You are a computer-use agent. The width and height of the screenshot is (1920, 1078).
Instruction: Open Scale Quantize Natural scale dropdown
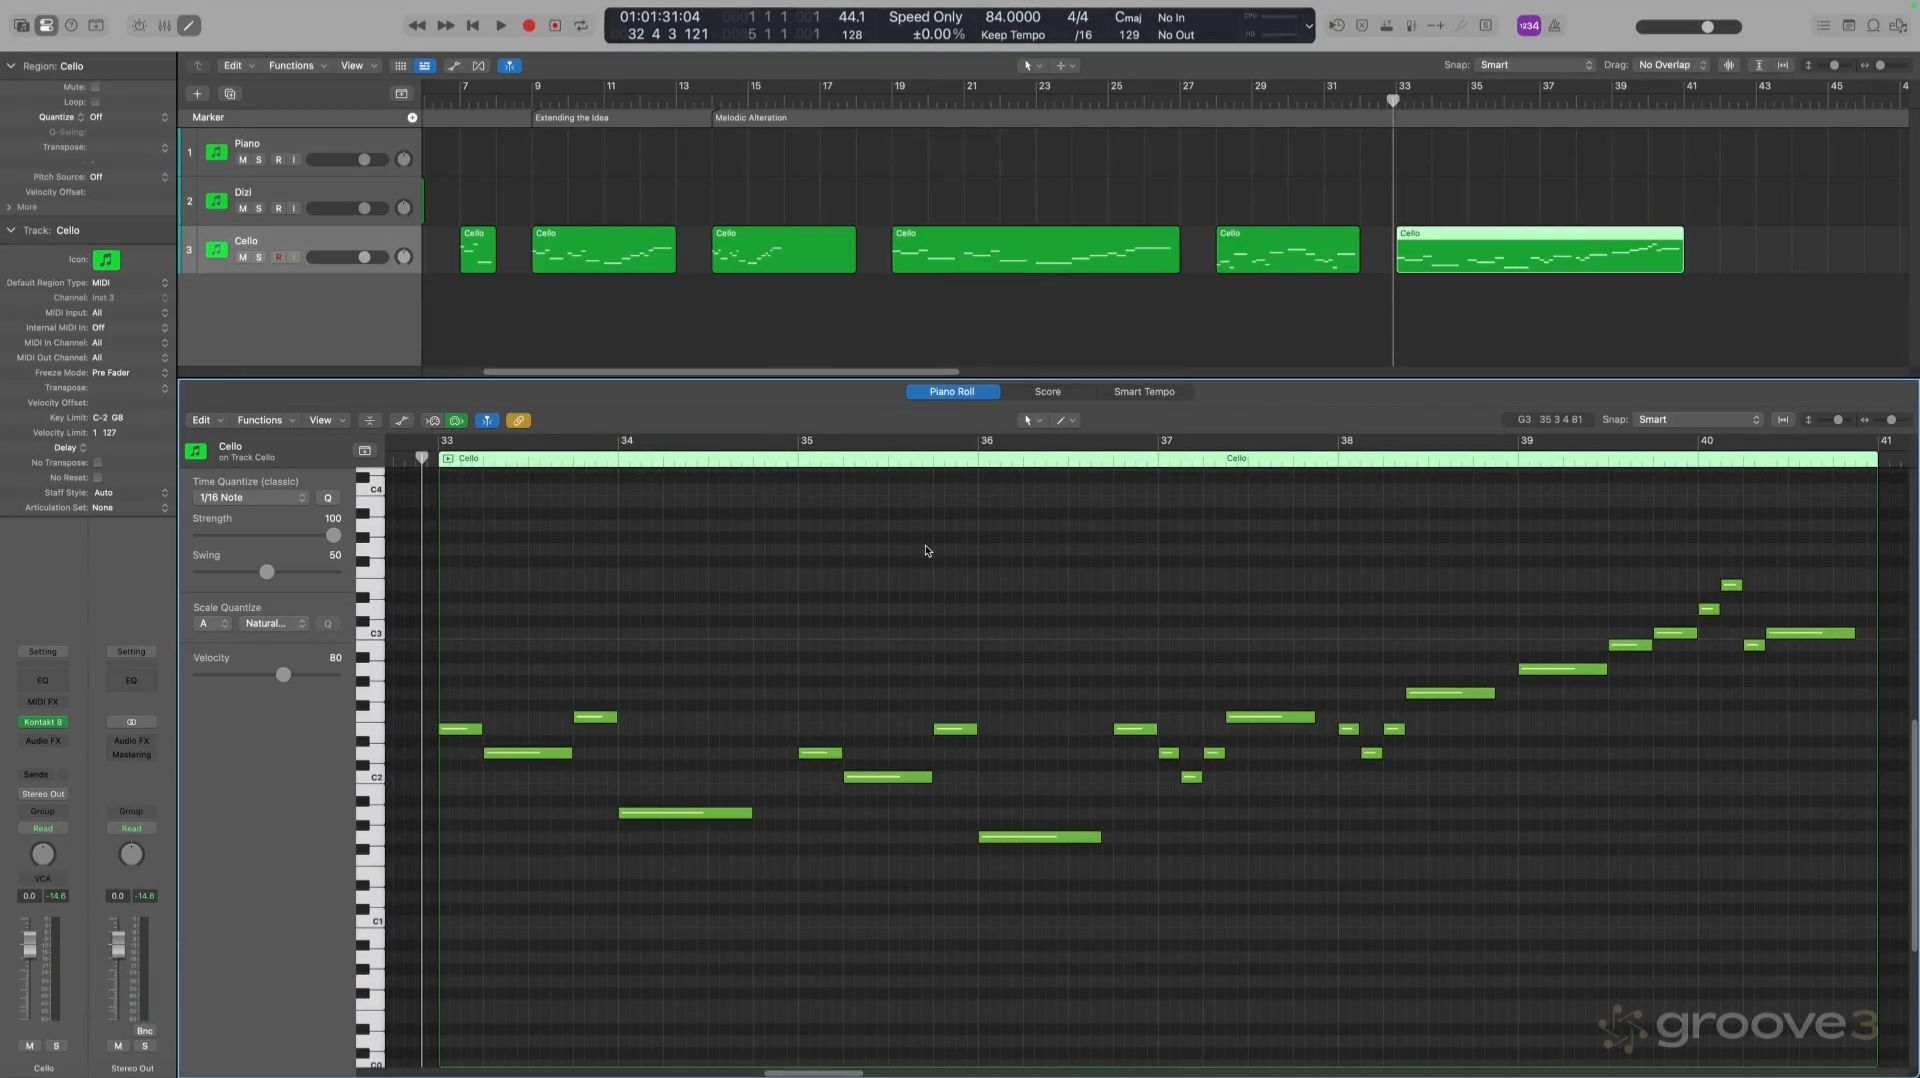pos(274,624)
